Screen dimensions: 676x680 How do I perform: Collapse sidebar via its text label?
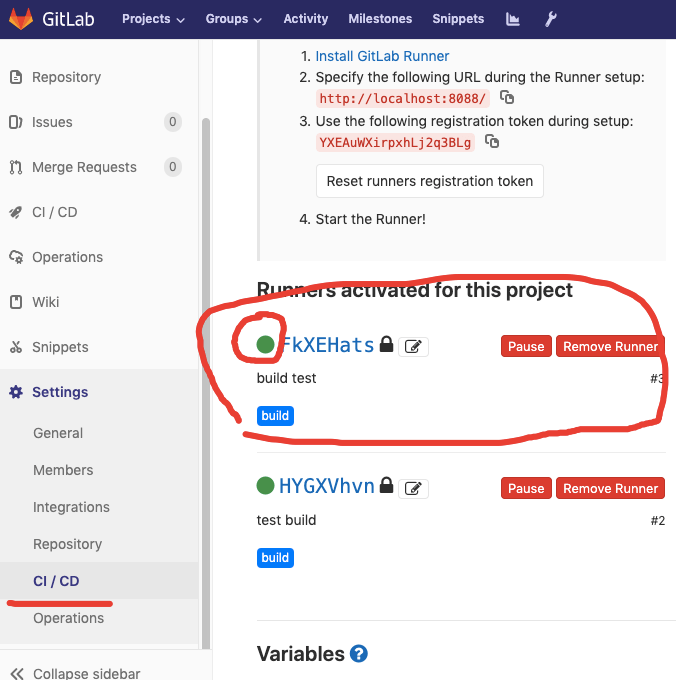click(x=87, y=673)
